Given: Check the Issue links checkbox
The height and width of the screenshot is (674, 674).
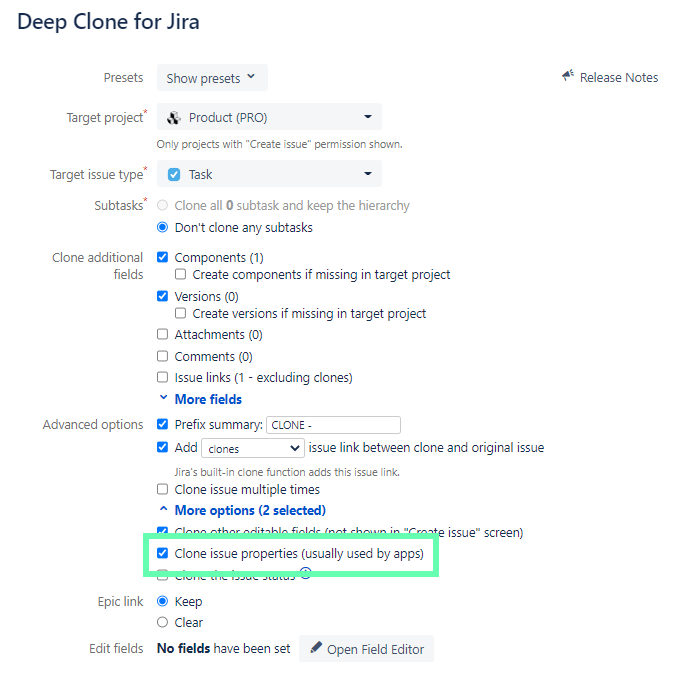Looking at the screenshot, I should 162,377.
